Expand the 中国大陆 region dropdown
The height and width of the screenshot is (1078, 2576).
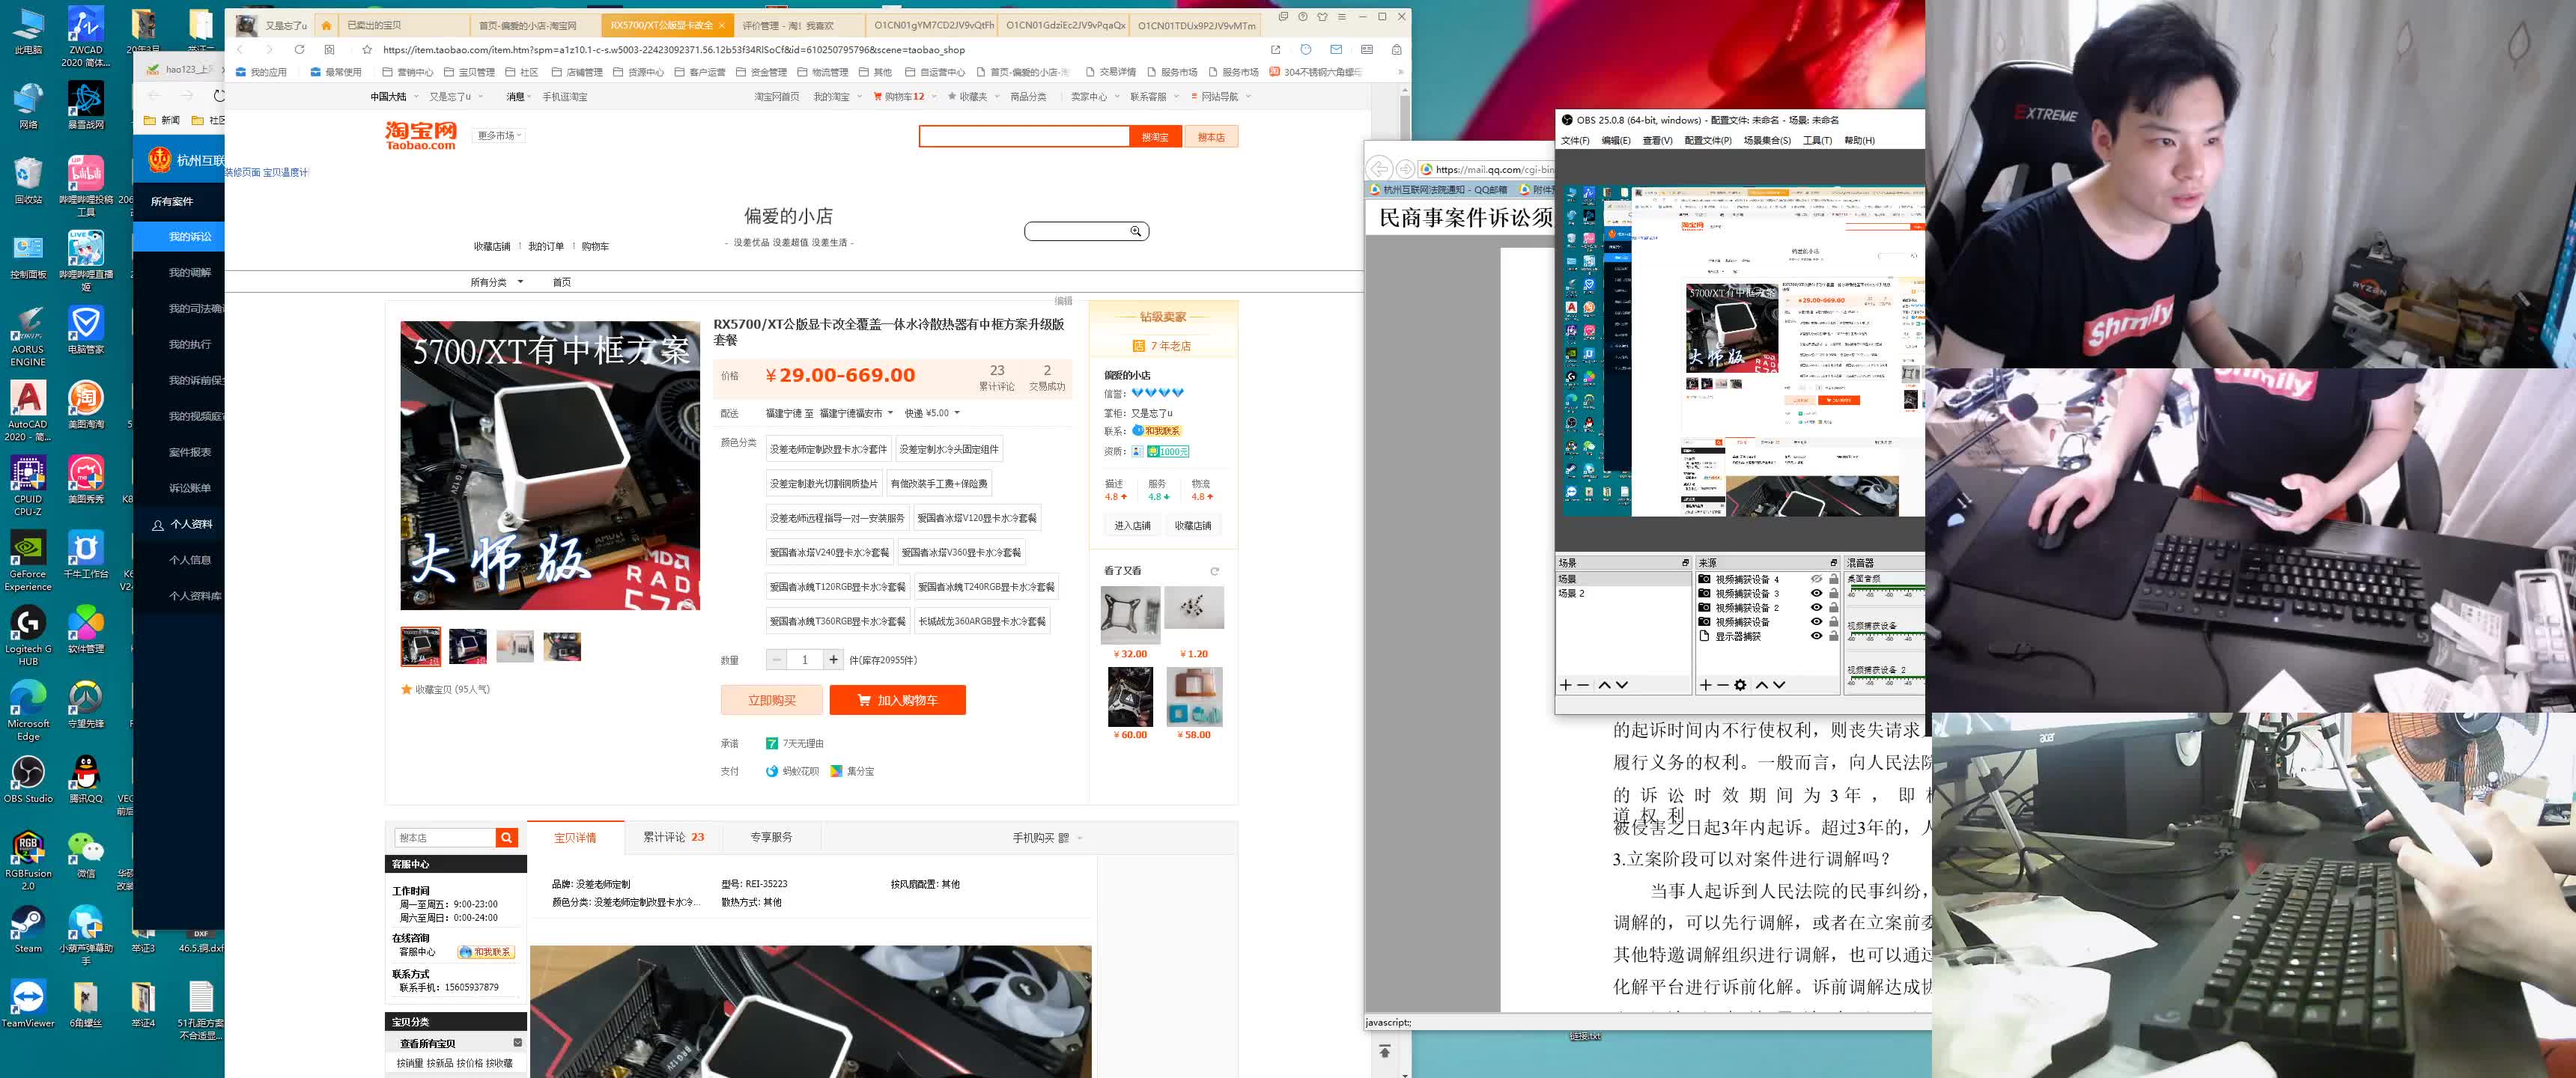coord(394,97)
